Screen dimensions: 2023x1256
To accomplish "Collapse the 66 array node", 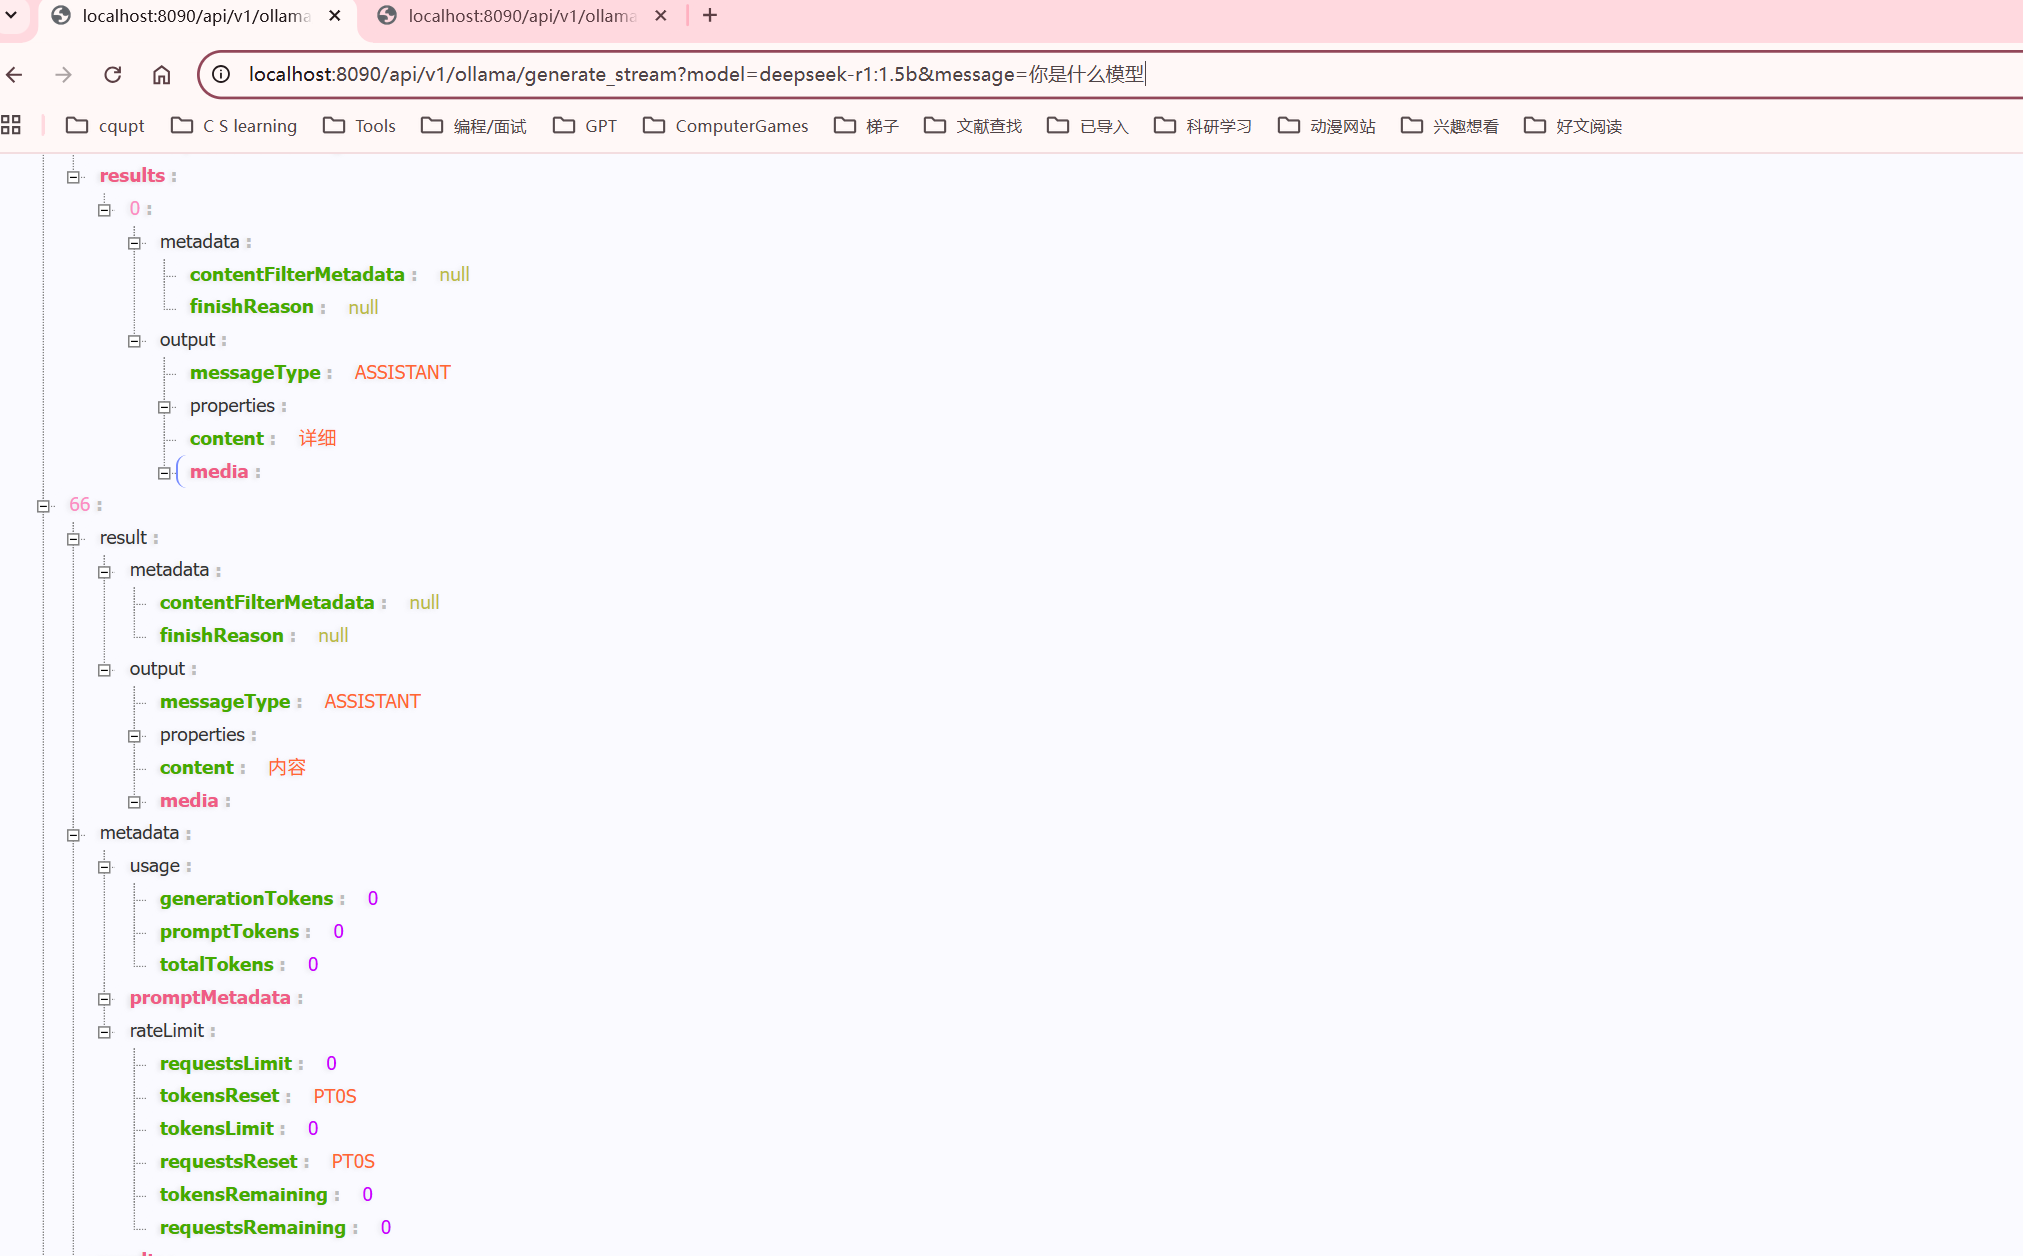I will tap(43, 506).
